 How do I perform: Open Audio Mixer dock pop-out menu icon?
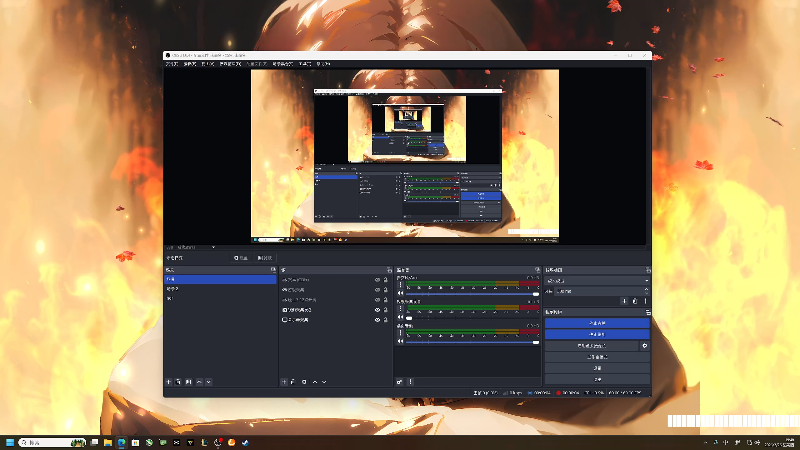tap(537, 269)
